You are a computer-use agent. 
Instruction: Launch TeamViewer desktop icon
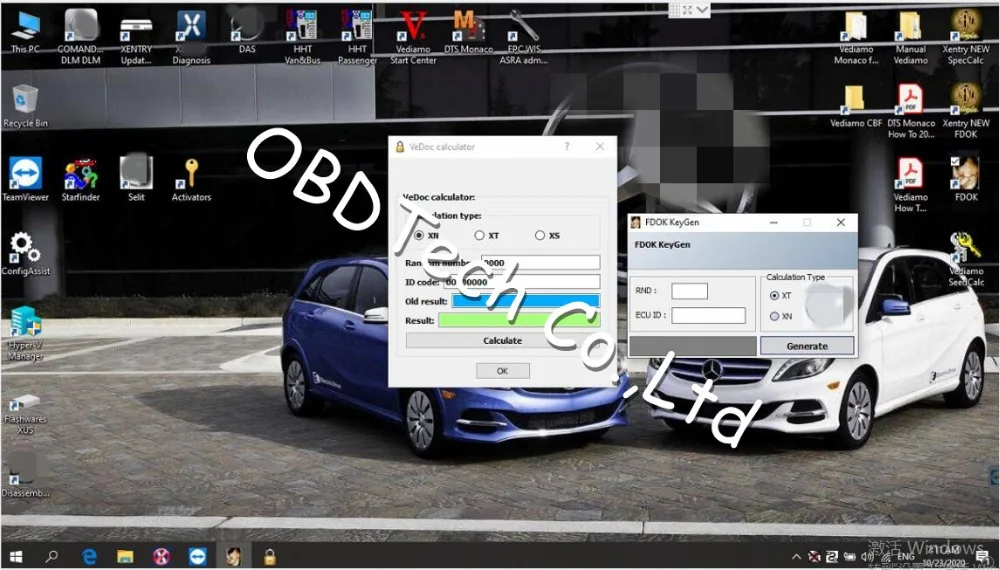26,180
